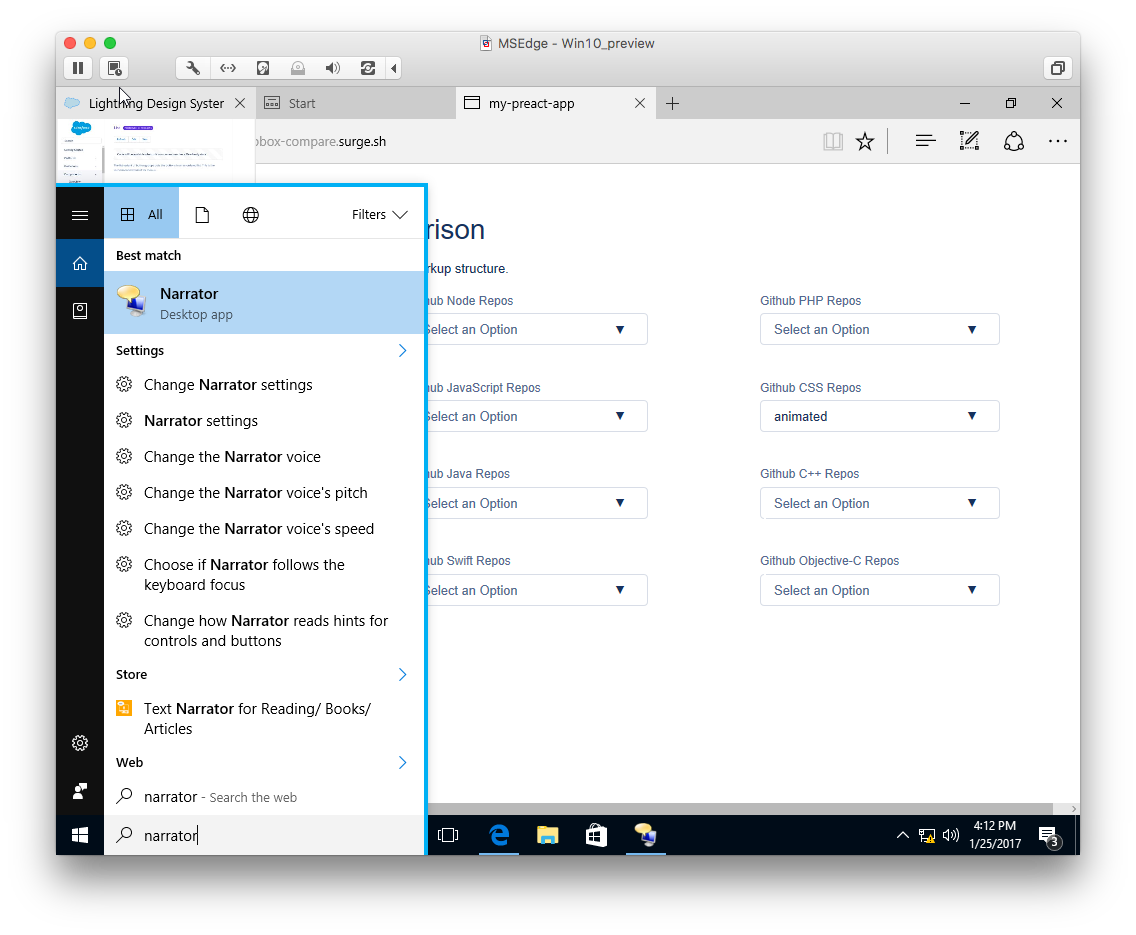Open Change Narrator settings
Image resolution: width=1136 pixels, height=935 pixels.
coord(264,385)
